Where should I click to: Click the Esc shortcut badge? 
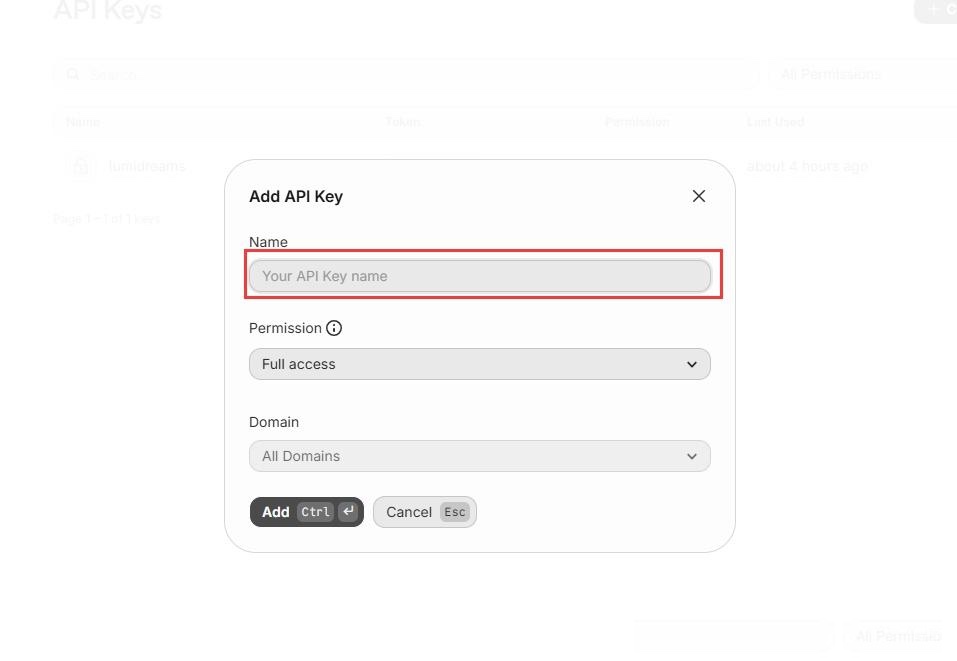[x=455, y=512]
